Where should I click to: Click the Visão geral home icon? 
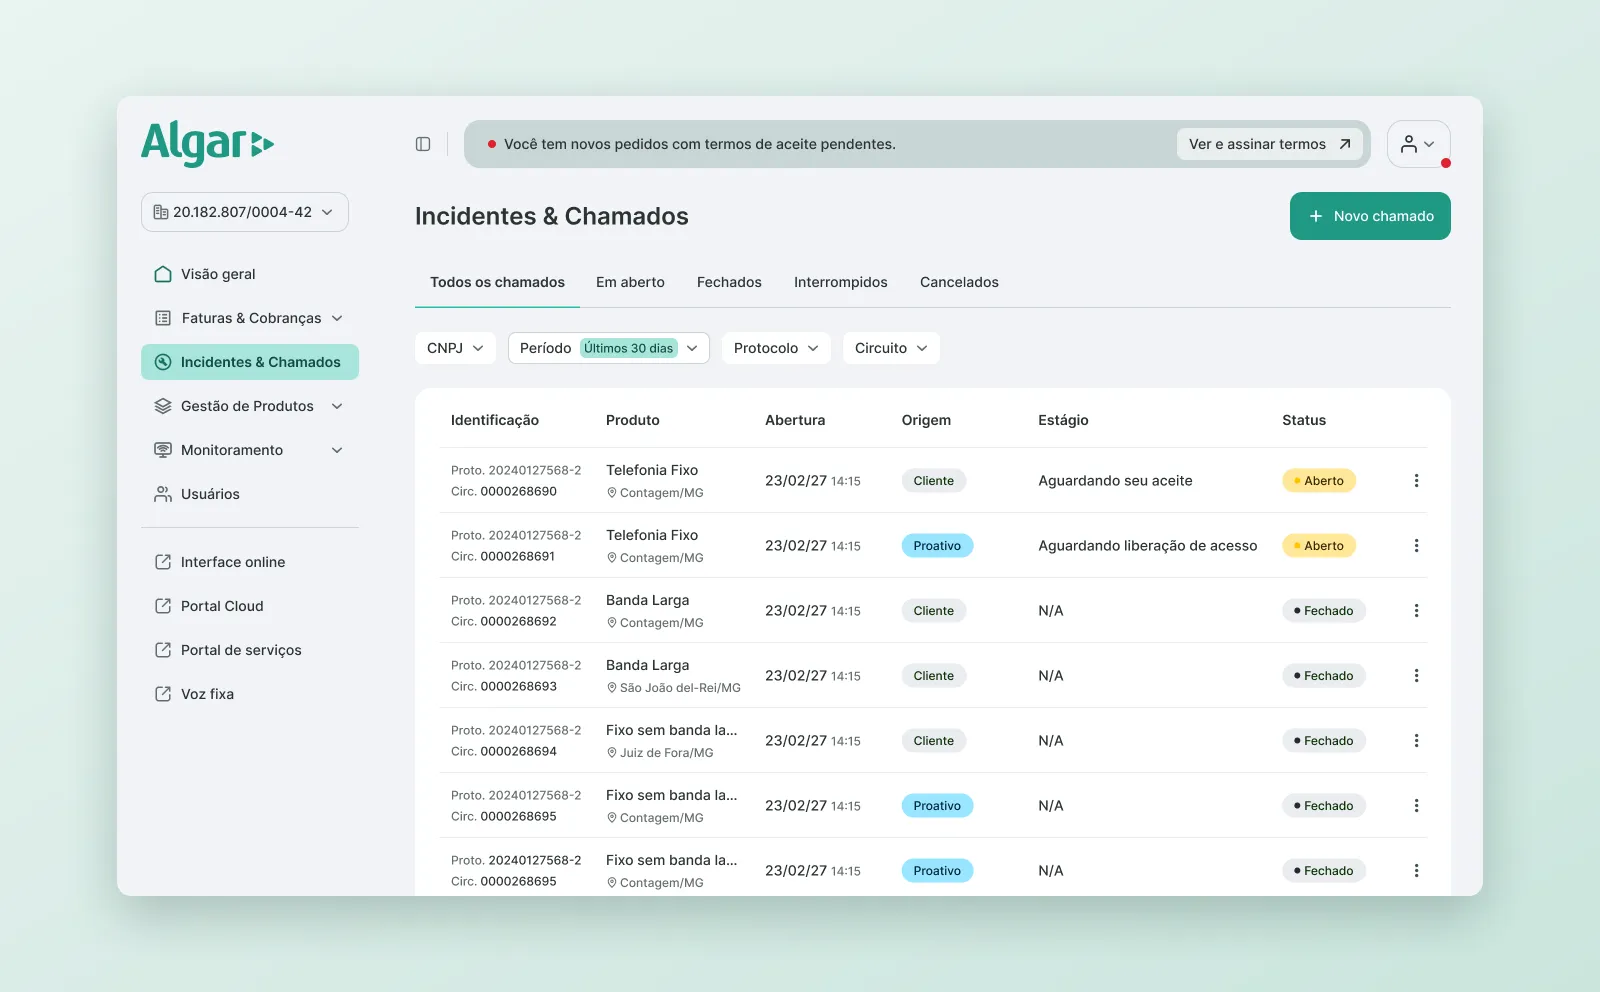coord(163,274)
